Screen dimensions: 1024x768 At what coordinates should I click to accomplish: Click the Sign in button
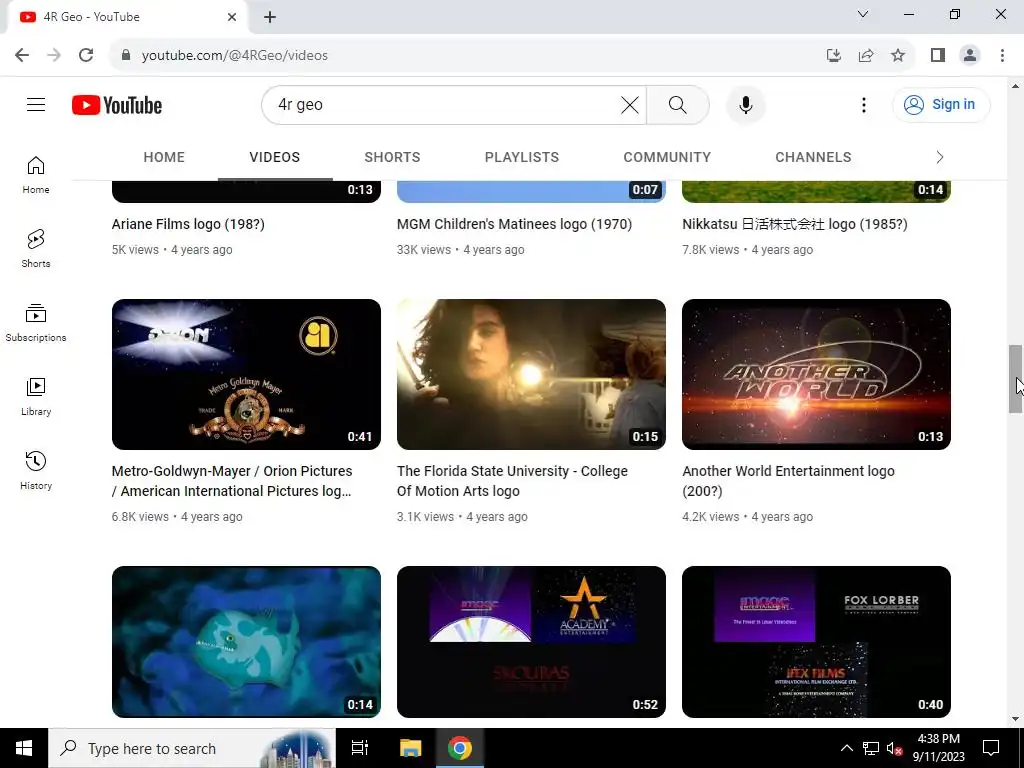[941, 104]
